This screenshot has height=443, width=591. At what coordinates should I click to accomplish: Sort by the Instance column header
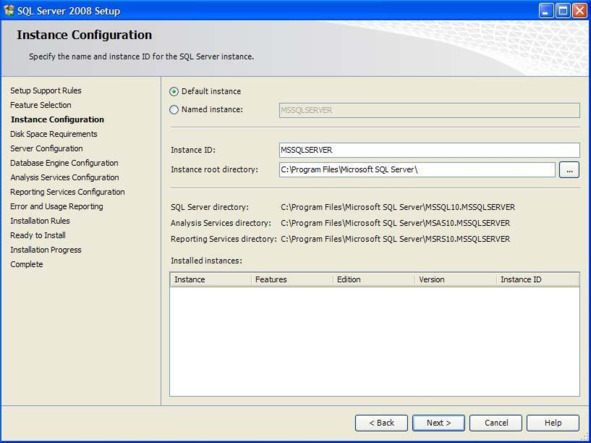[x=211, y=280]
